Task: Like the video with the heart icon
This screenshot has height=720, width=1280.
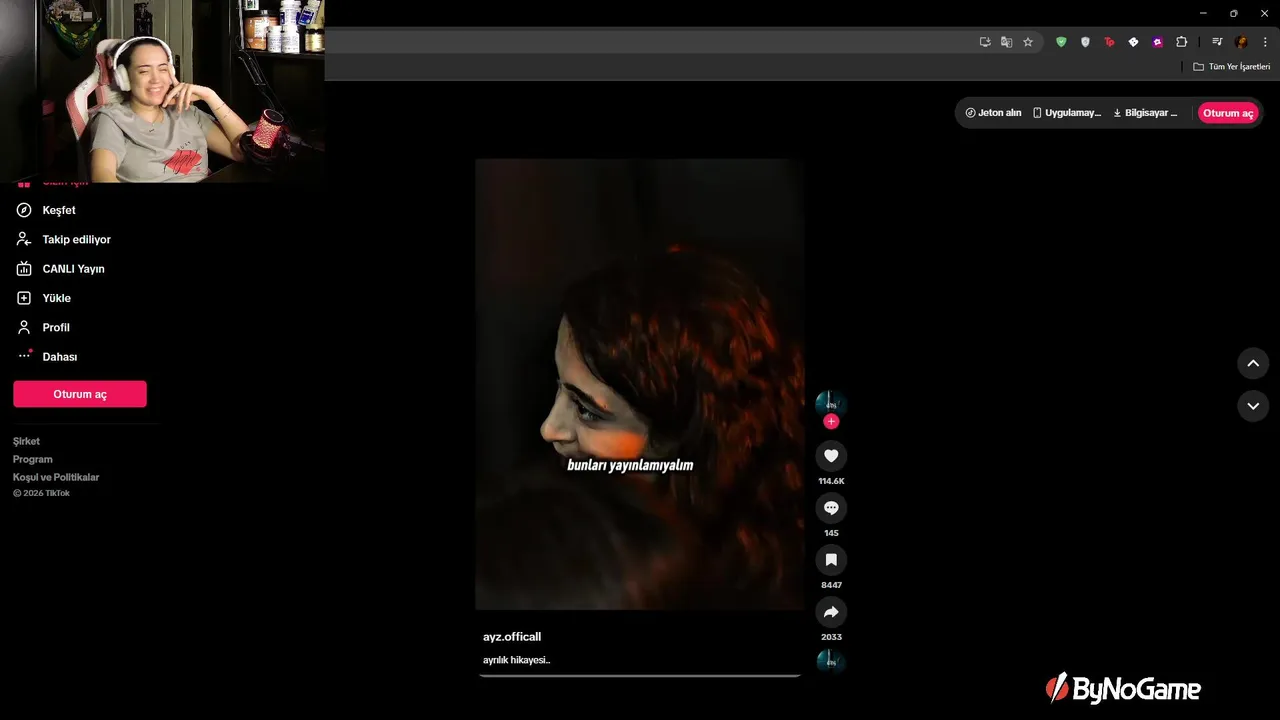Action: pyautogui.click(x=831, y=456)
